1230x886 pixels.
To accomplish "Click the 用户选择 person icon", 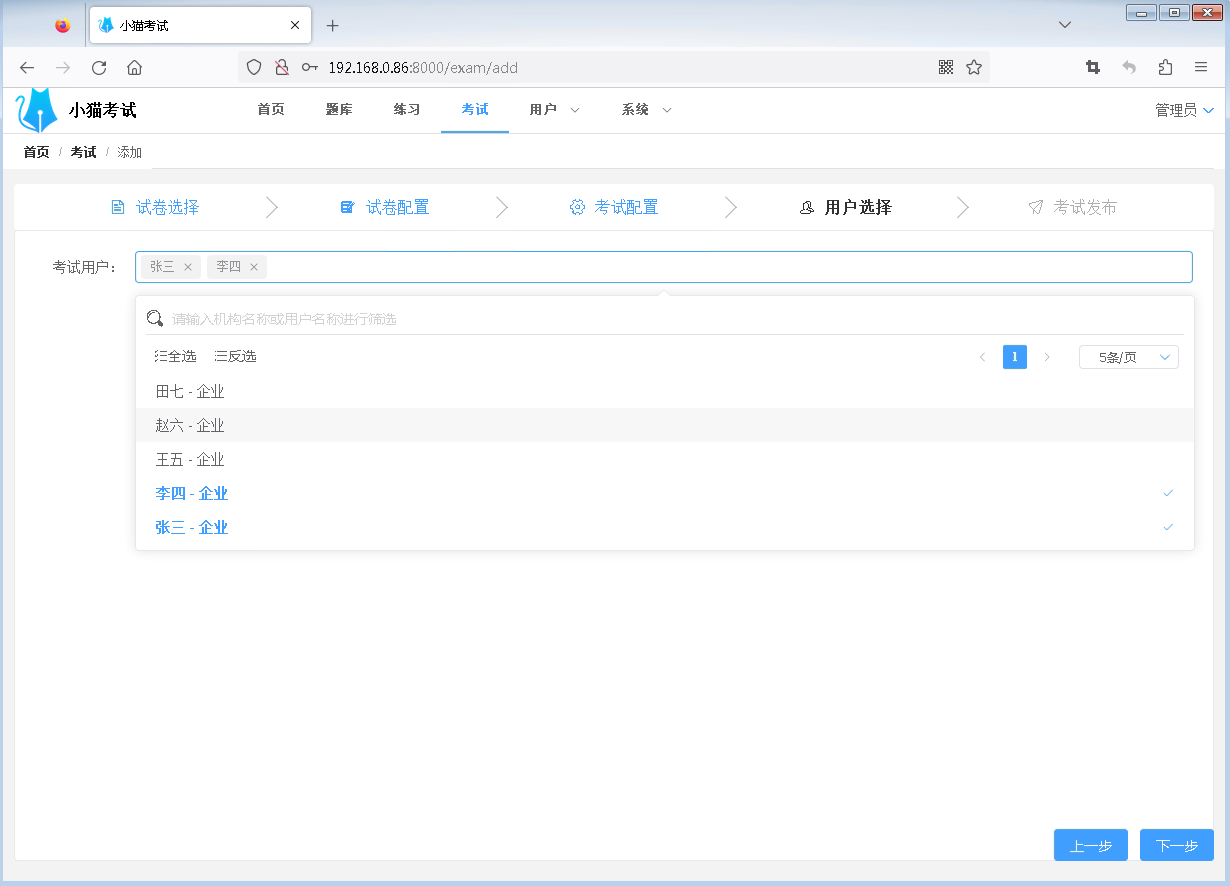I will [x=807, y=207].
